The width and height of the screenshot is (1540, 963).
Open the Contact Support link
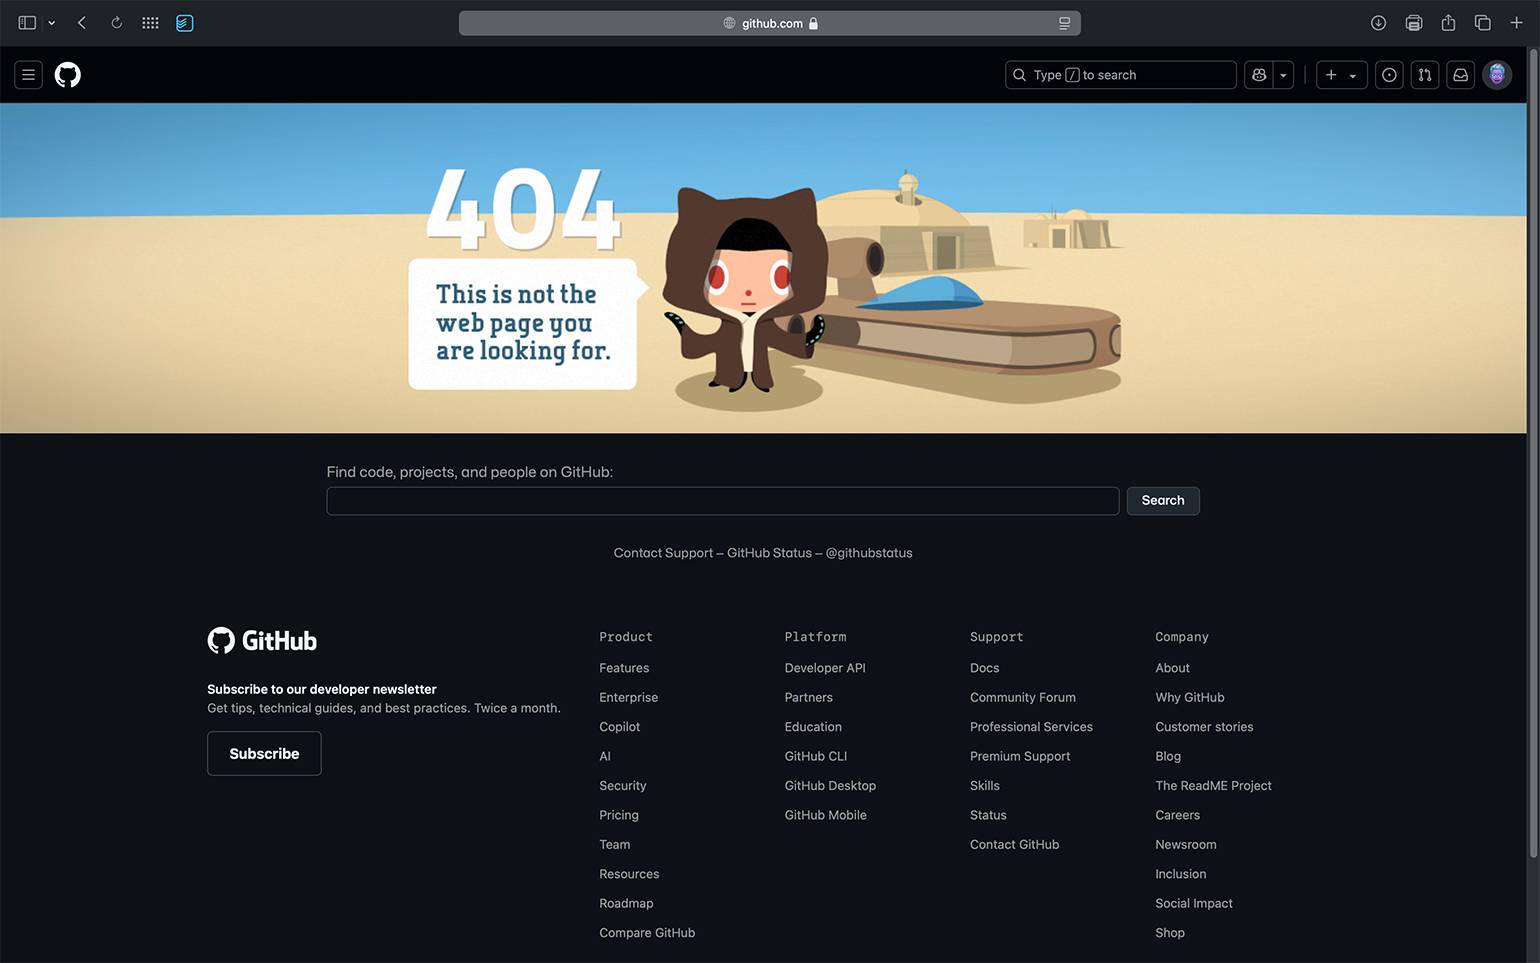click(663, 553)
